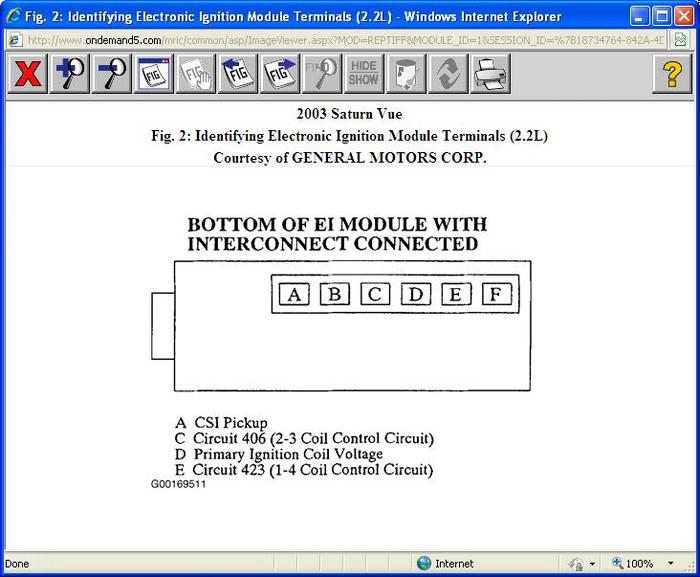Click the Find magnifier icon

(x=321, y=74)
